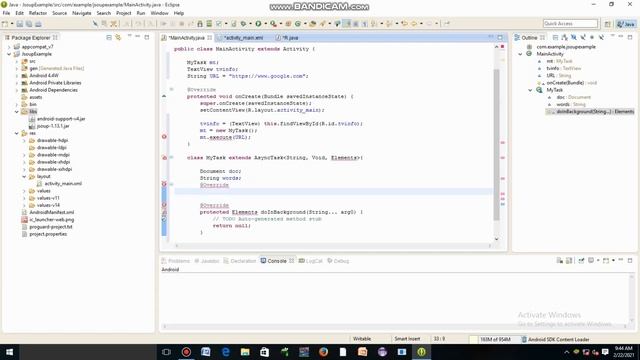Click the Open Perspective icon
This screenshot has height=360, width=640.
coord(607,24)
